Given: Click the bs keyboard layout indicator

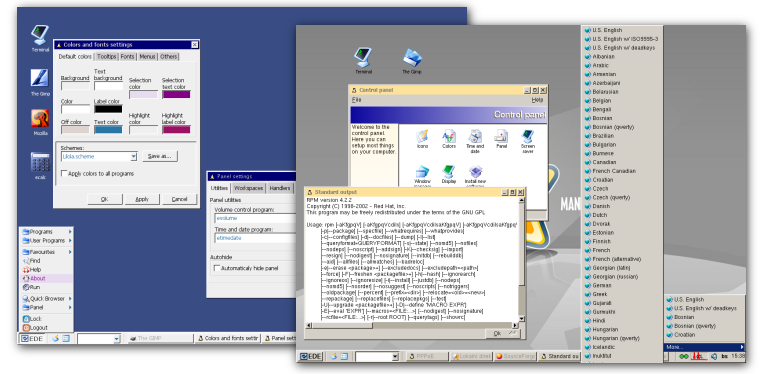Looking at the screenshot, I should (x=724, y=357).
